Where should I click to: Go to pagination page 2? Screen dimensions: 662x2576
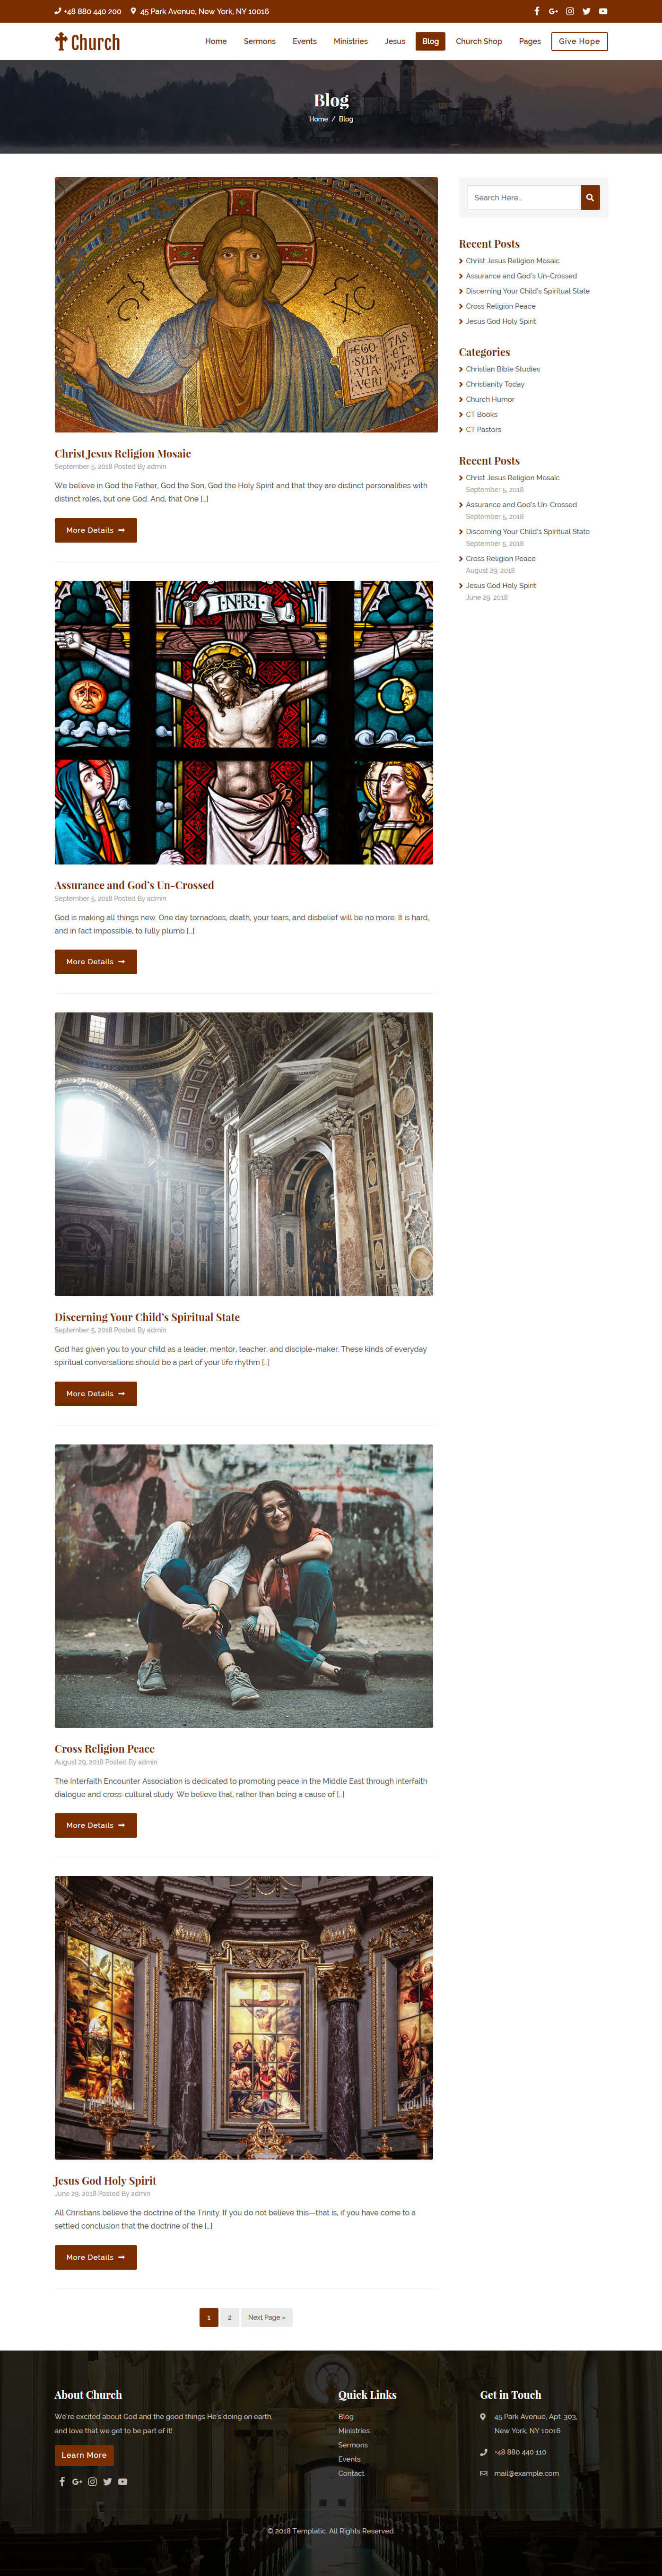(229, 2317)
